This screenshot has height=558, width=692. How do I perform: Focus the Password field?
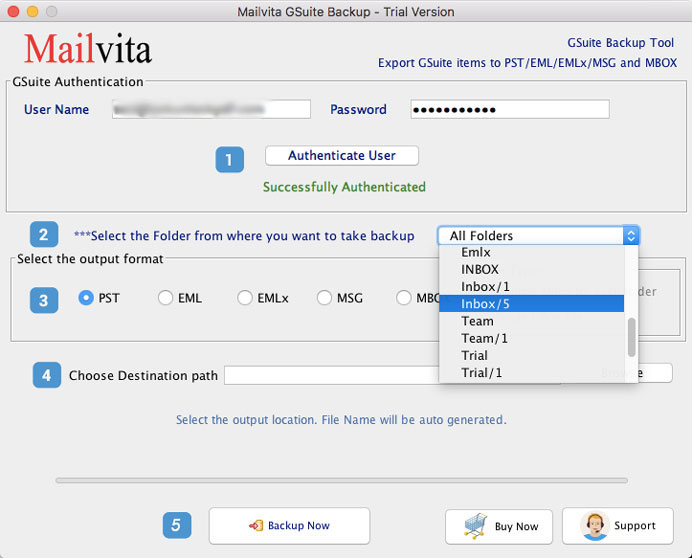510,109
